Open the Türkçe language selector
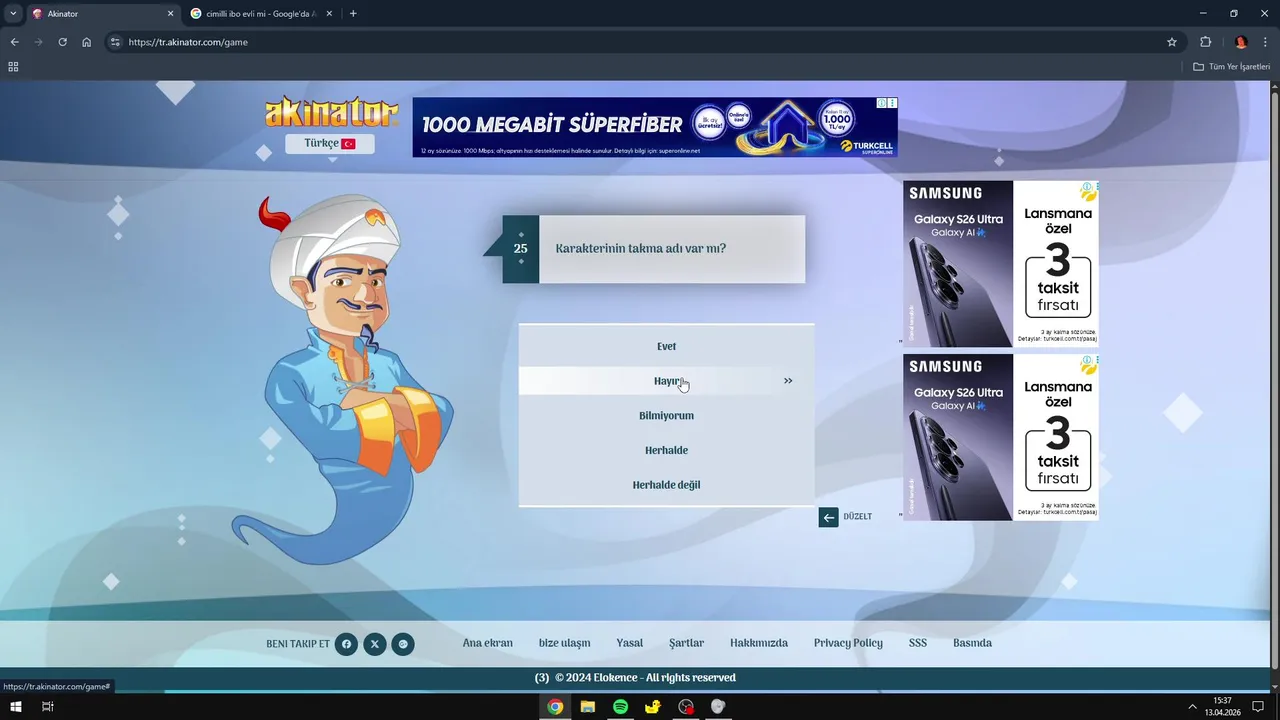 [330, 144]
